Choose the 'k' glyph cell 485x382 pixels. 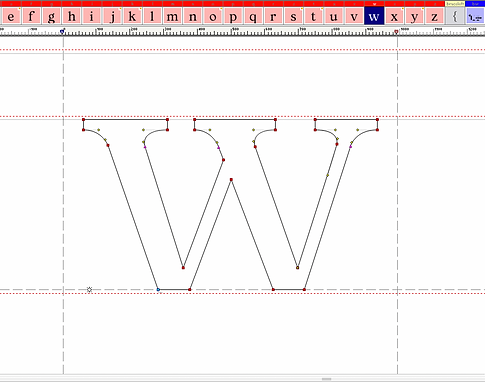click(x=132, y=16)
